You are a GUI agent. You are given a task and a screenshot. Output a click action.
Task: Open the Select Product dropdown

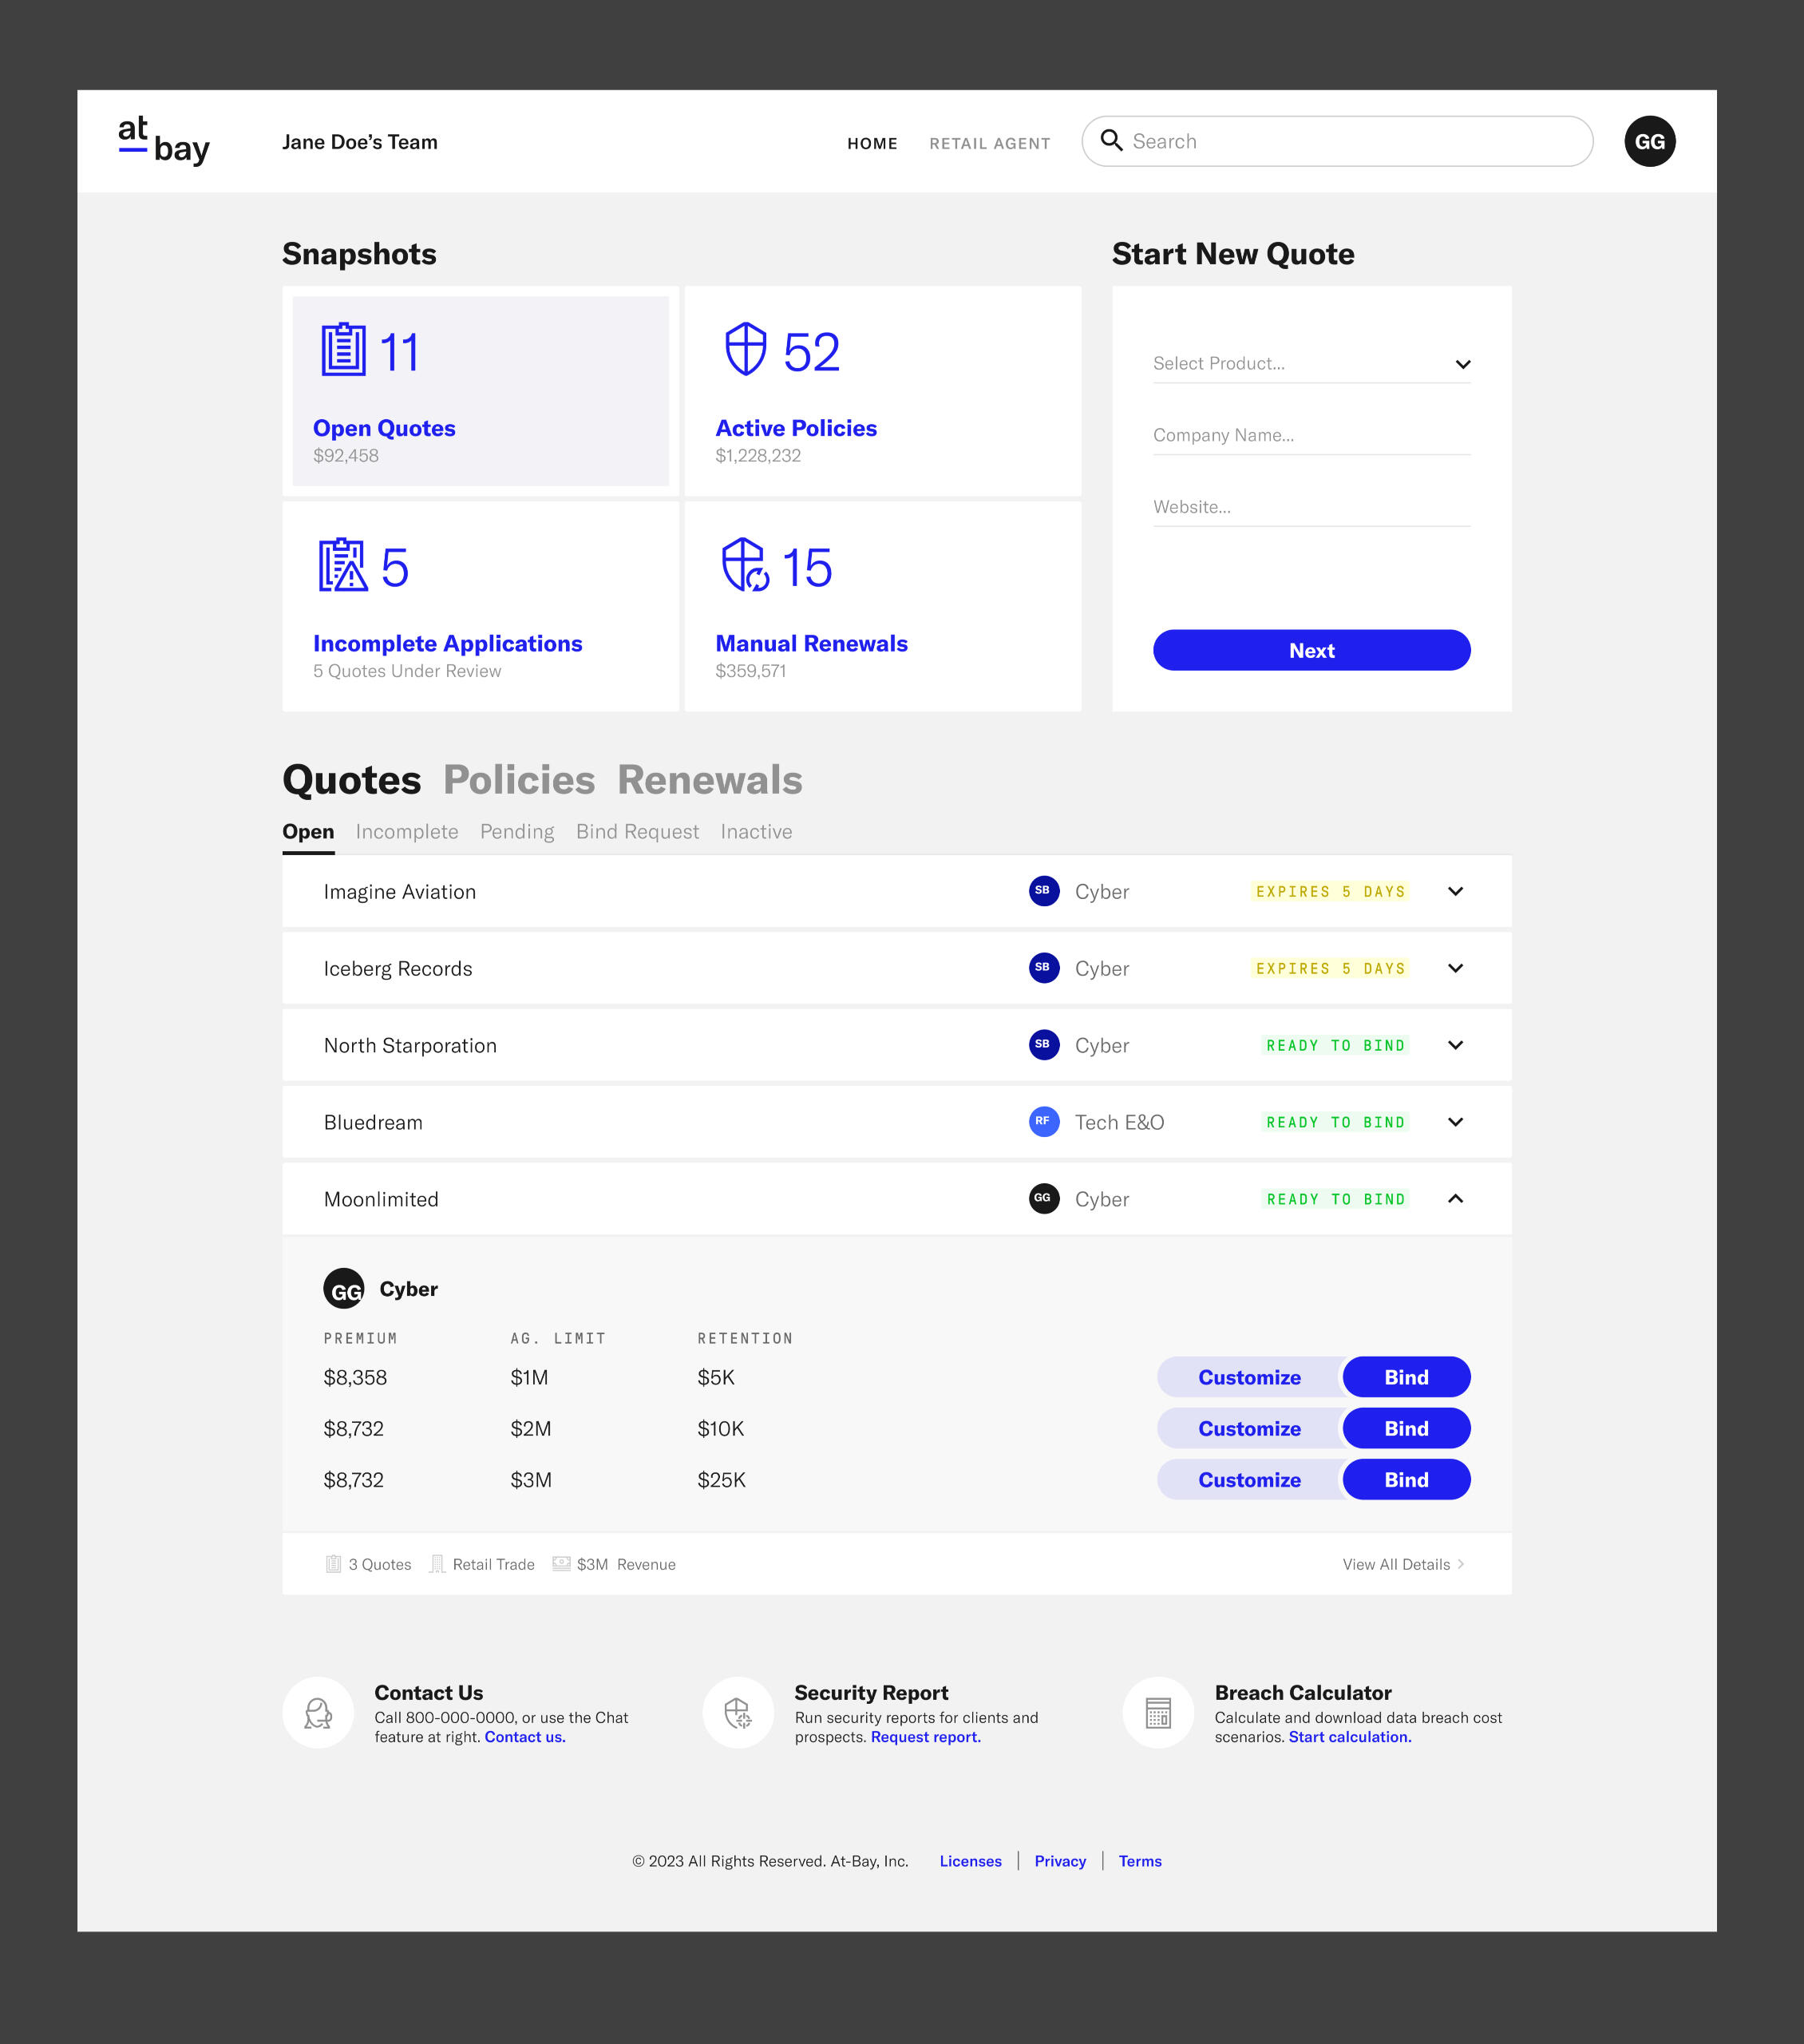coord(1310,364)
